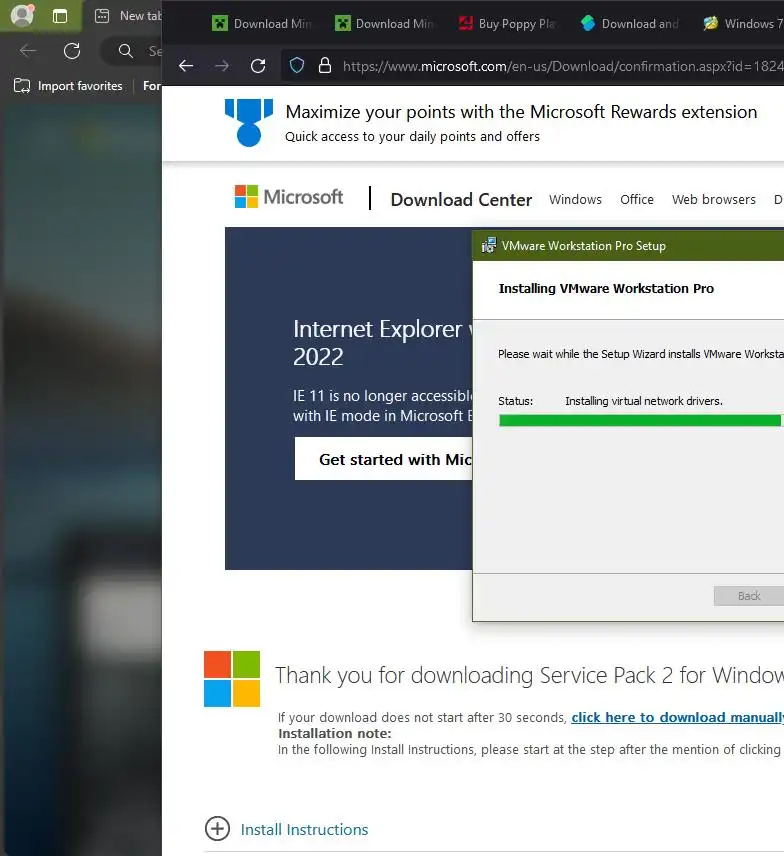Click the Edge search magnifier icon

[126, 51]
